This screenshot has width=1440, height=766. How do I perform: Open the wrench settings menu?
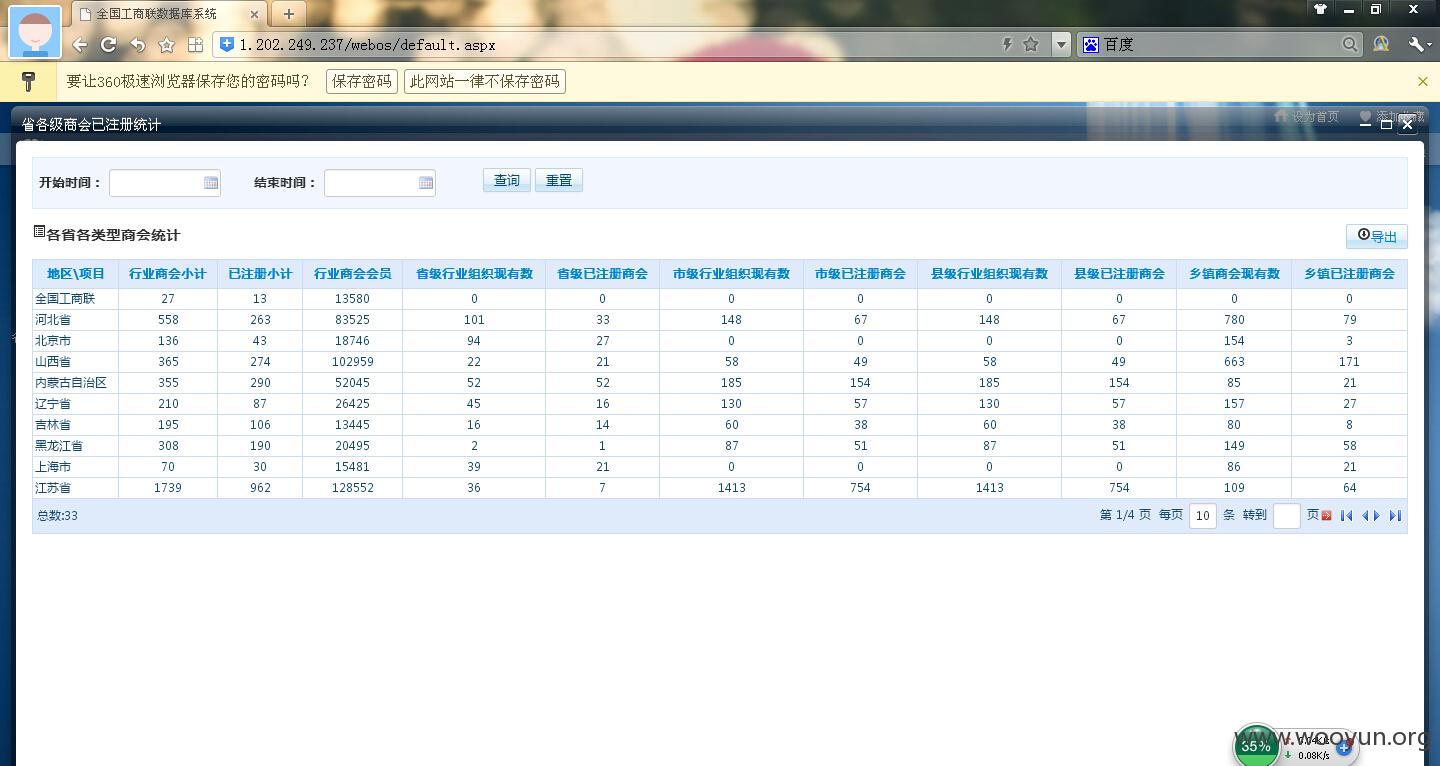[x=1417, y=44]
